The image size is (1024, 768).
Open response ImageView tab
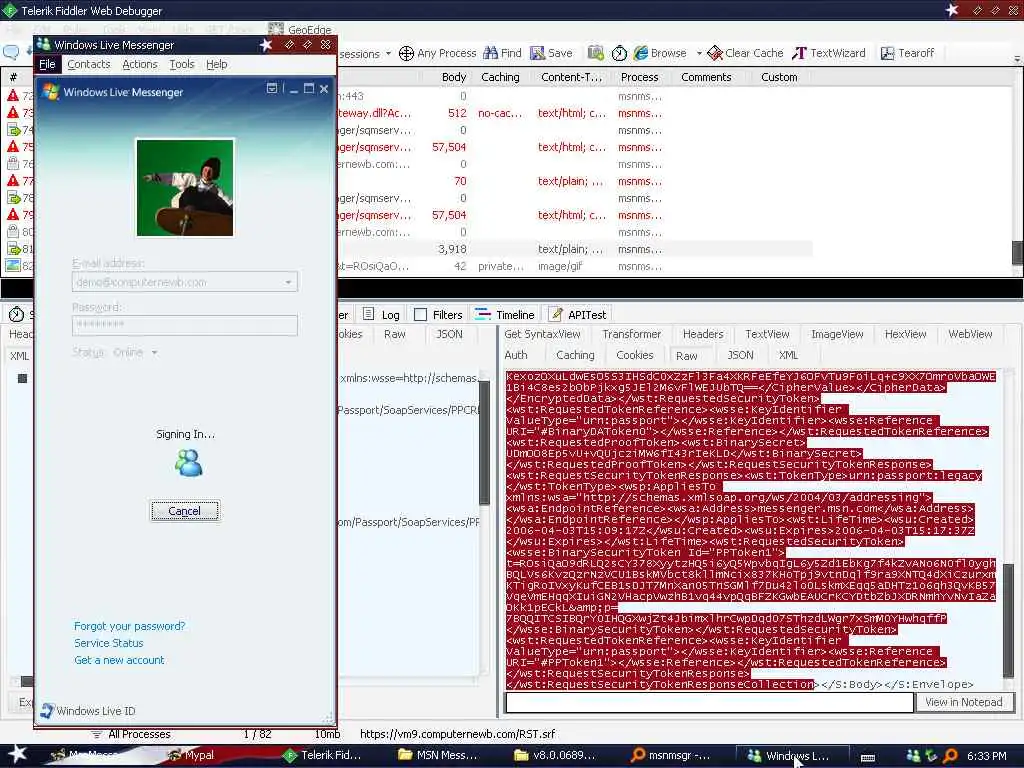(837, 334)
